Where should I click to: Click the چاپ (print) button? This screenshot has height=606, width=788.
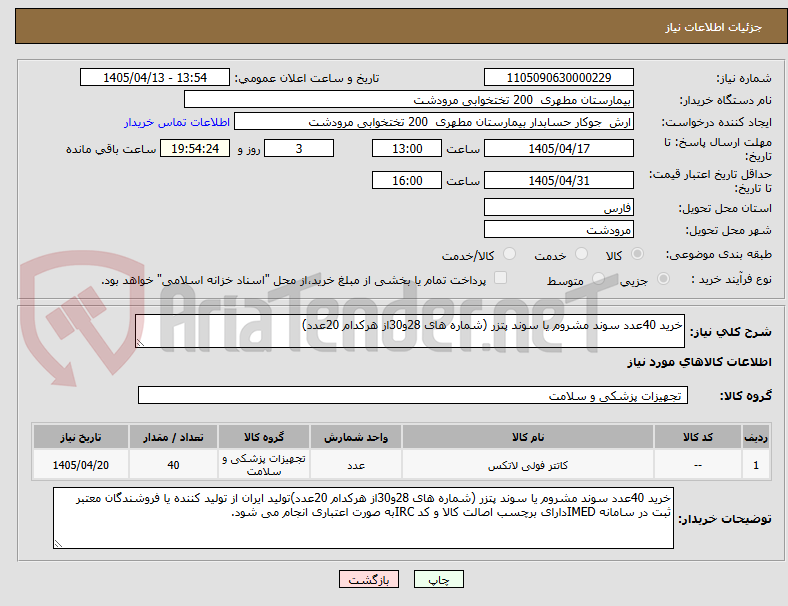pyautogui.click(x=438, y=579)
